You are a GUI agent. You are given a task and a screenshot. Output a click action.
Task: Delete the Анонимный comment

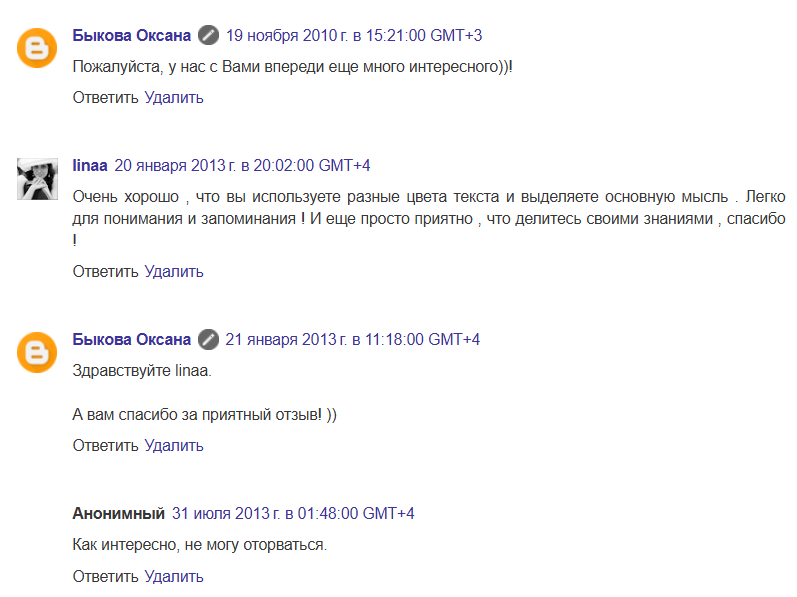(174, 577)
